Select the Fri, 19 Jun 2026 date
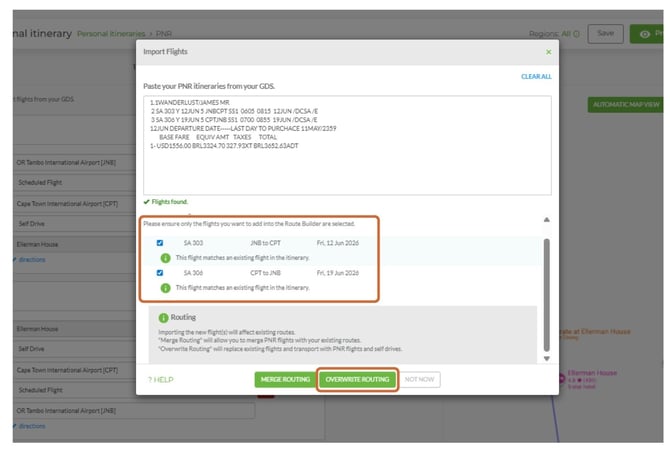670x452 pixels. [338, 273]
